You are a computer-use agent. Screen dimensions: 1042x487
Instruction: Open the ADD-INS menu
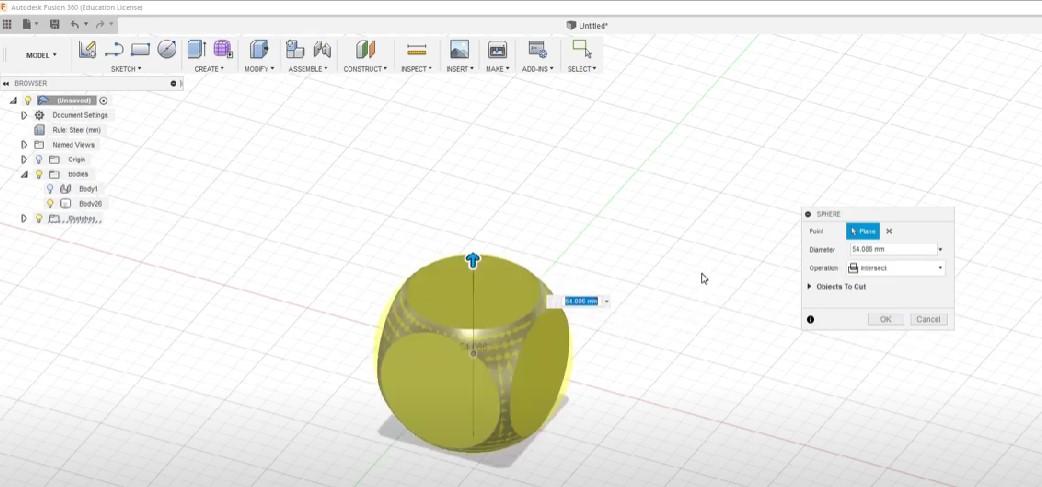pos(538,69)
